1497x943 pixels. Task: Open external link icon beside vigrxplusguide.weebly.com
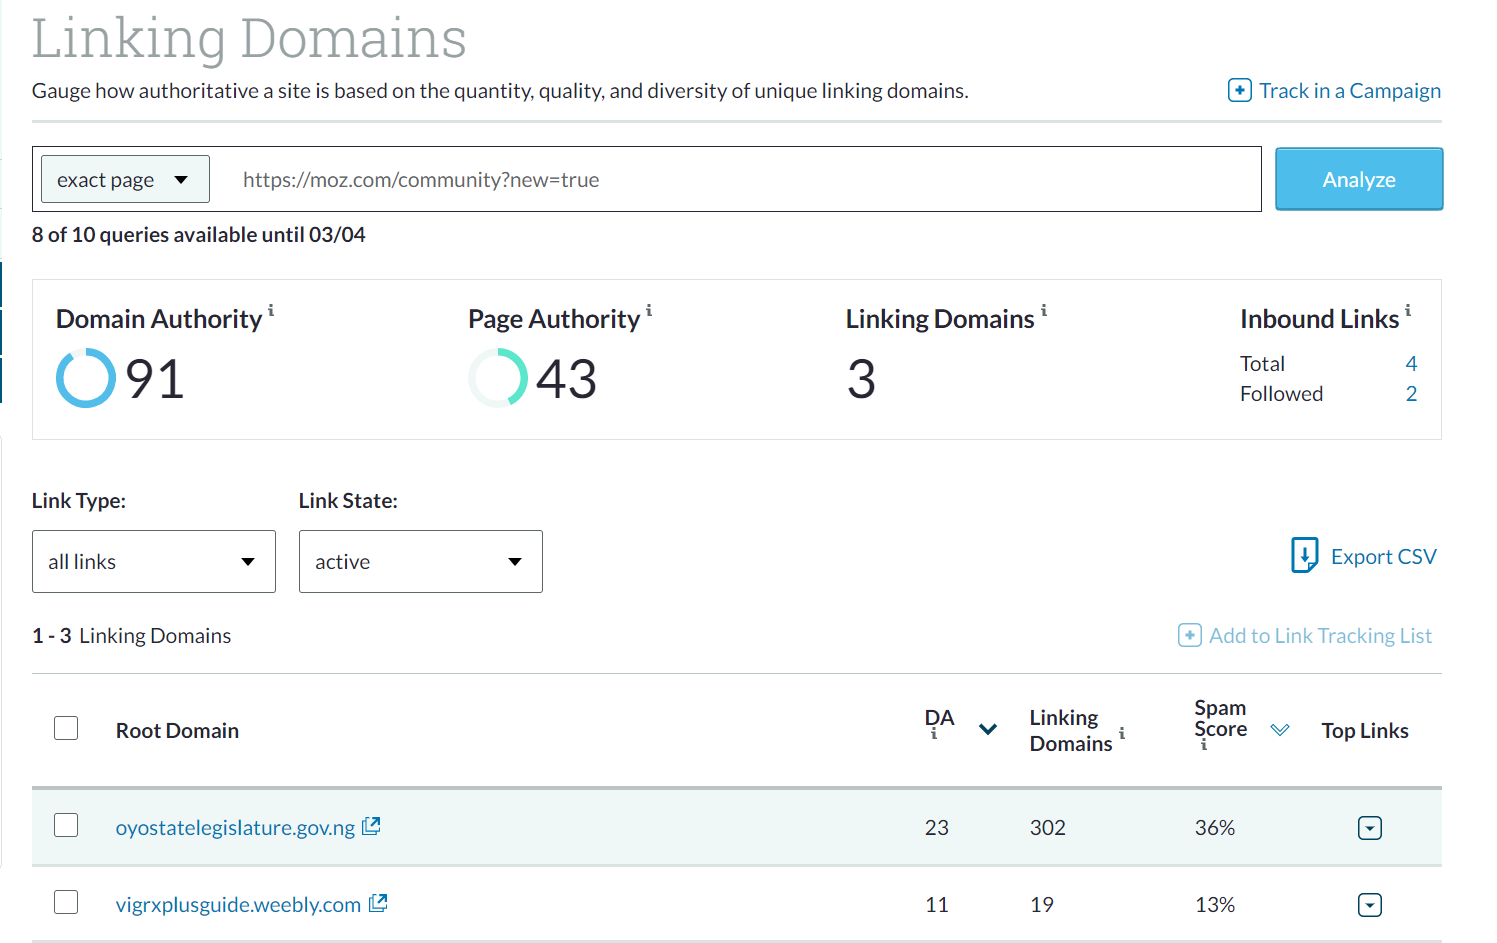point(378,903)
